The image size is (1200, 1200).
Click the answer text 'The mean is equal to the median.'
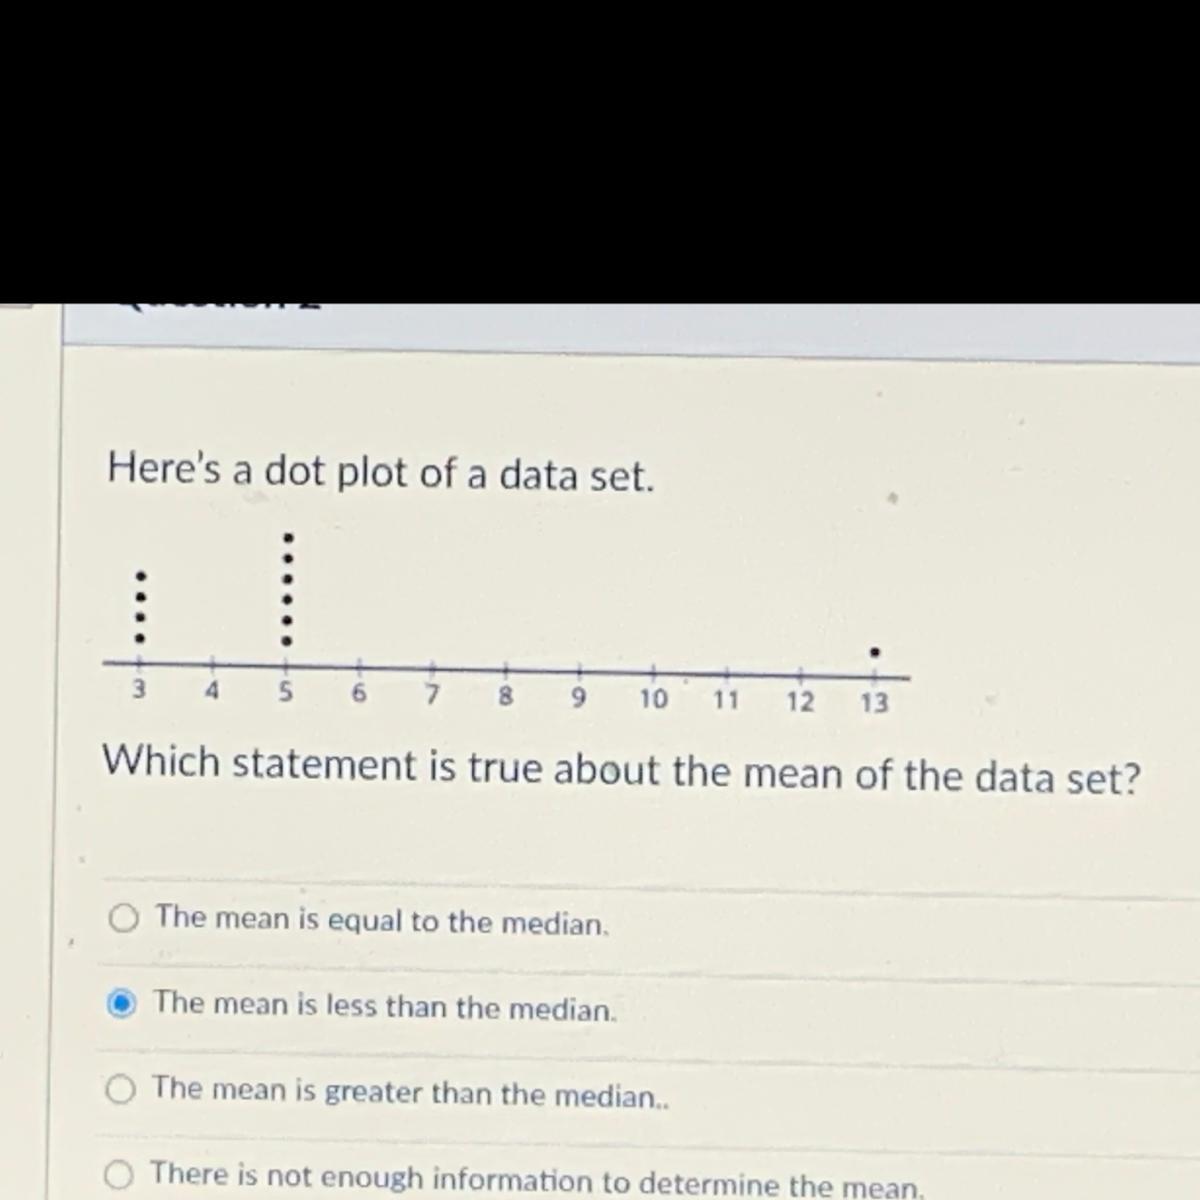pos(382,920)
